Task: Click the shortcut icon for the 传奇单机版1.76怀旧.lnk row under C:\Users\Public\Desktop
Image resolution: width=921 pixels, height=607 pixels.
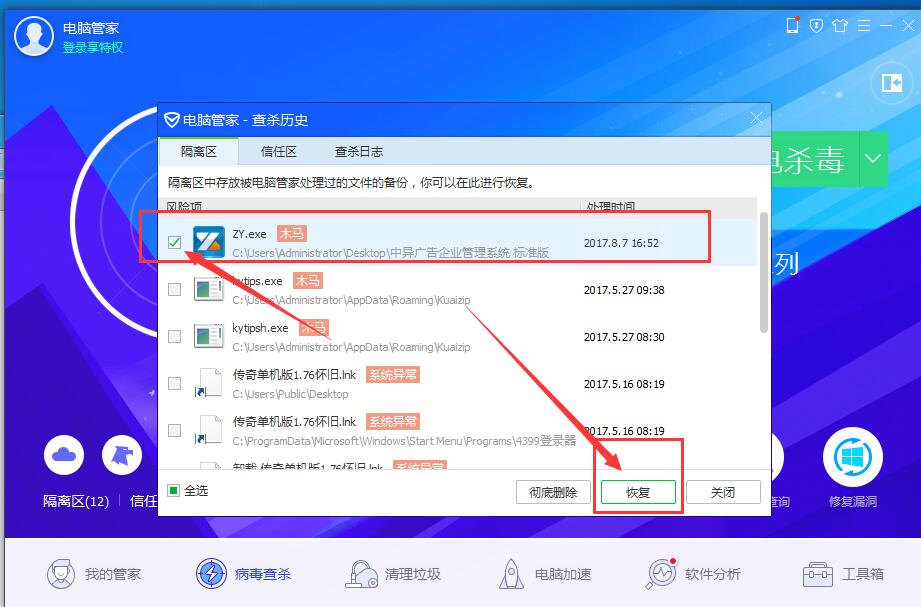Action: [209, 383]
